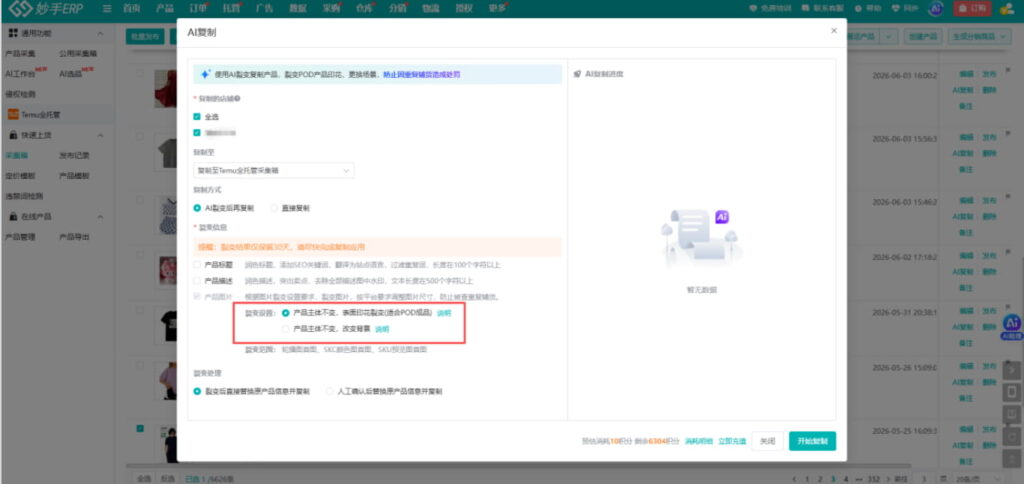
Task: Select 直接复制 radio option
Action: click(274, 208)
